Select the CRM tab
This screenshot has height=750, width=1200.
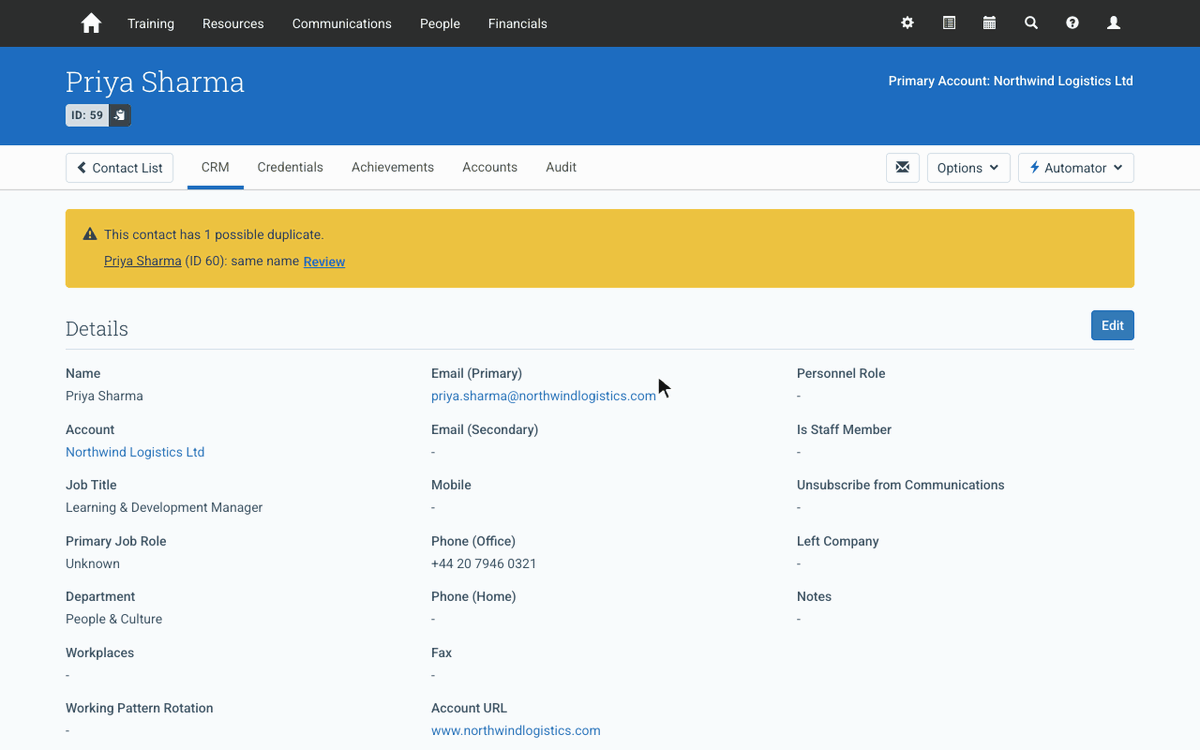[215, 167]
